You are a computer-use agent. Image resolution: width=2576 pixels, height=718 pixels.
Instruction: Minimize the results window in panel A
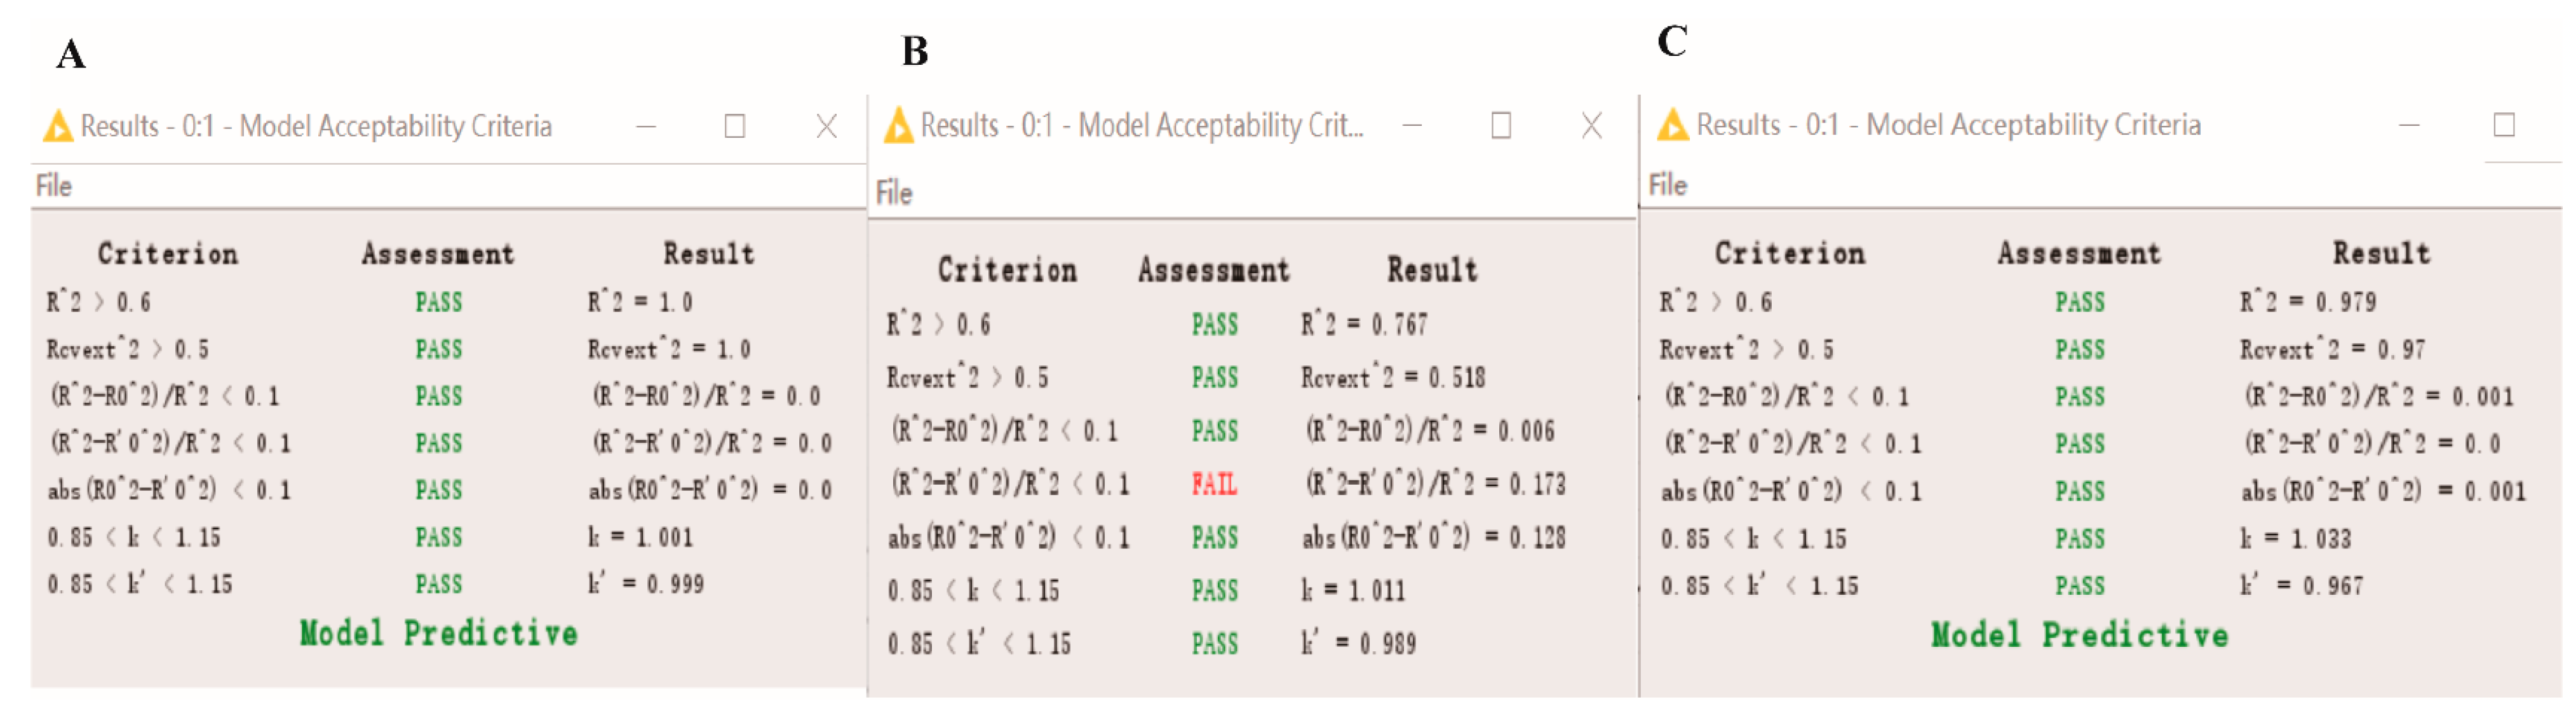pyautogui.click(x=646, y=127)
